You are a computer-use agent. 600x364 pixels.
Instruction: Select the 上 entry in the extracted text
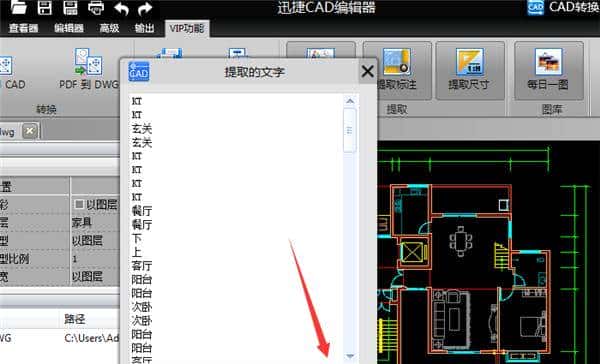pos(137,252)
